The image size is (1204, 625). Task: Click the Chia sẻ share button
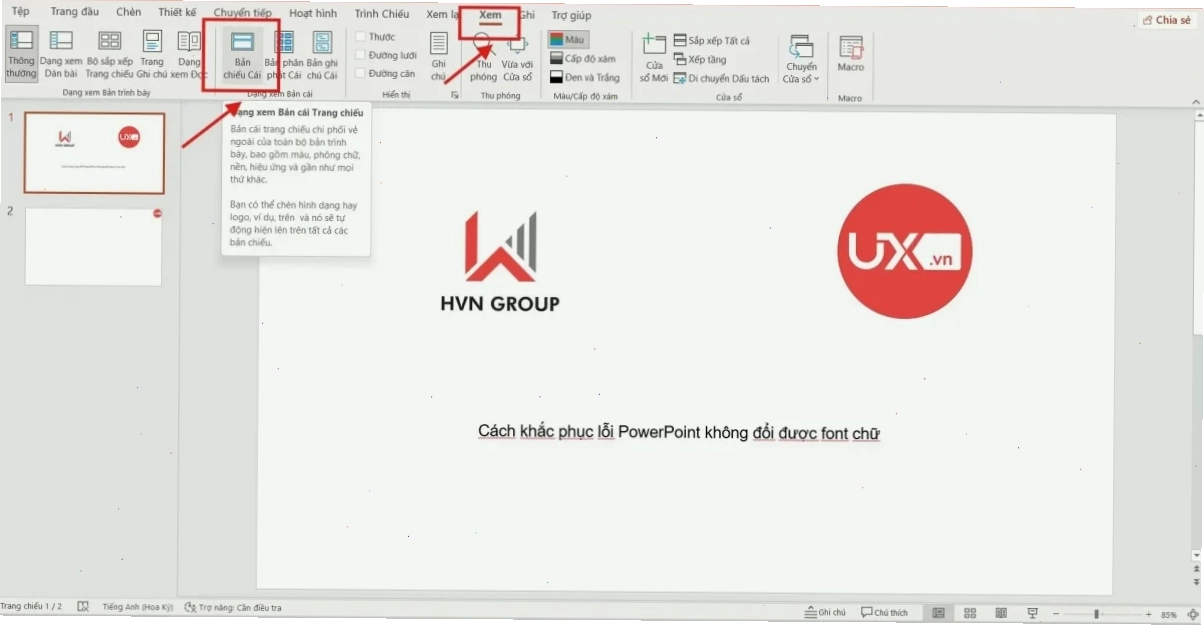[x=1167, y=20]
